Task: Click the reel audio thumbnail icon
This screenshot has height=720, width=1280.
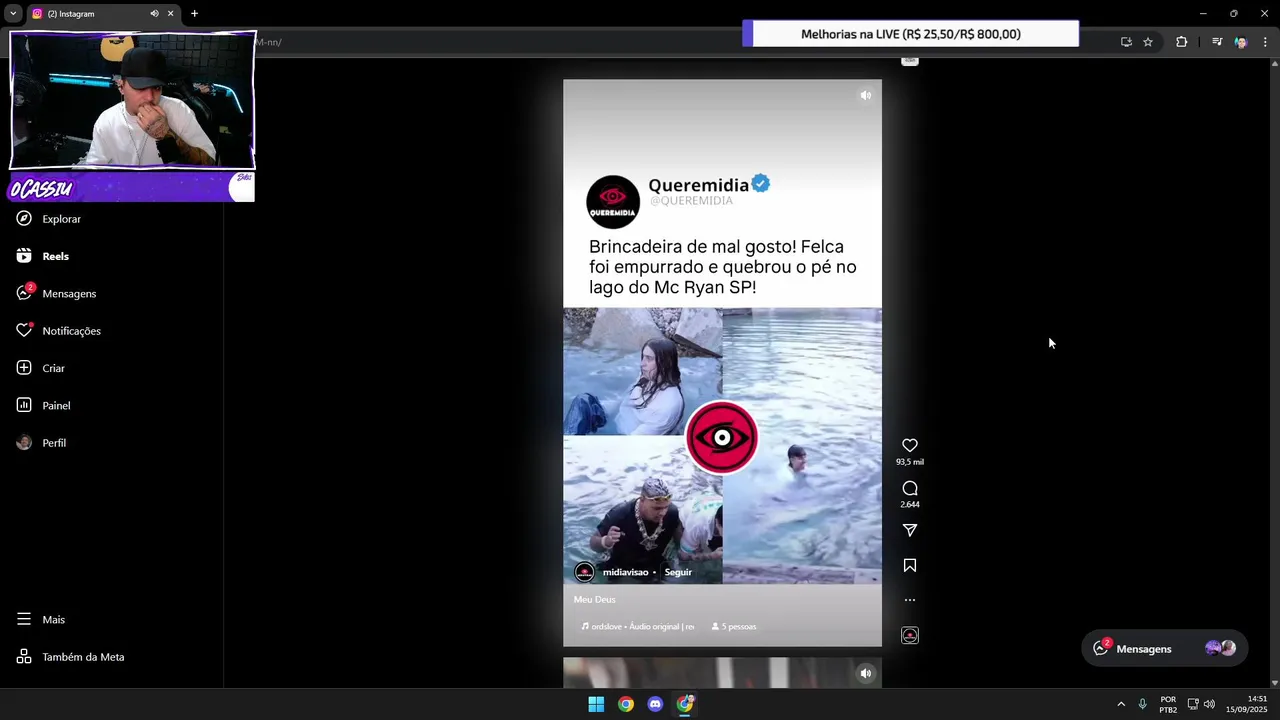Action: 910,635
